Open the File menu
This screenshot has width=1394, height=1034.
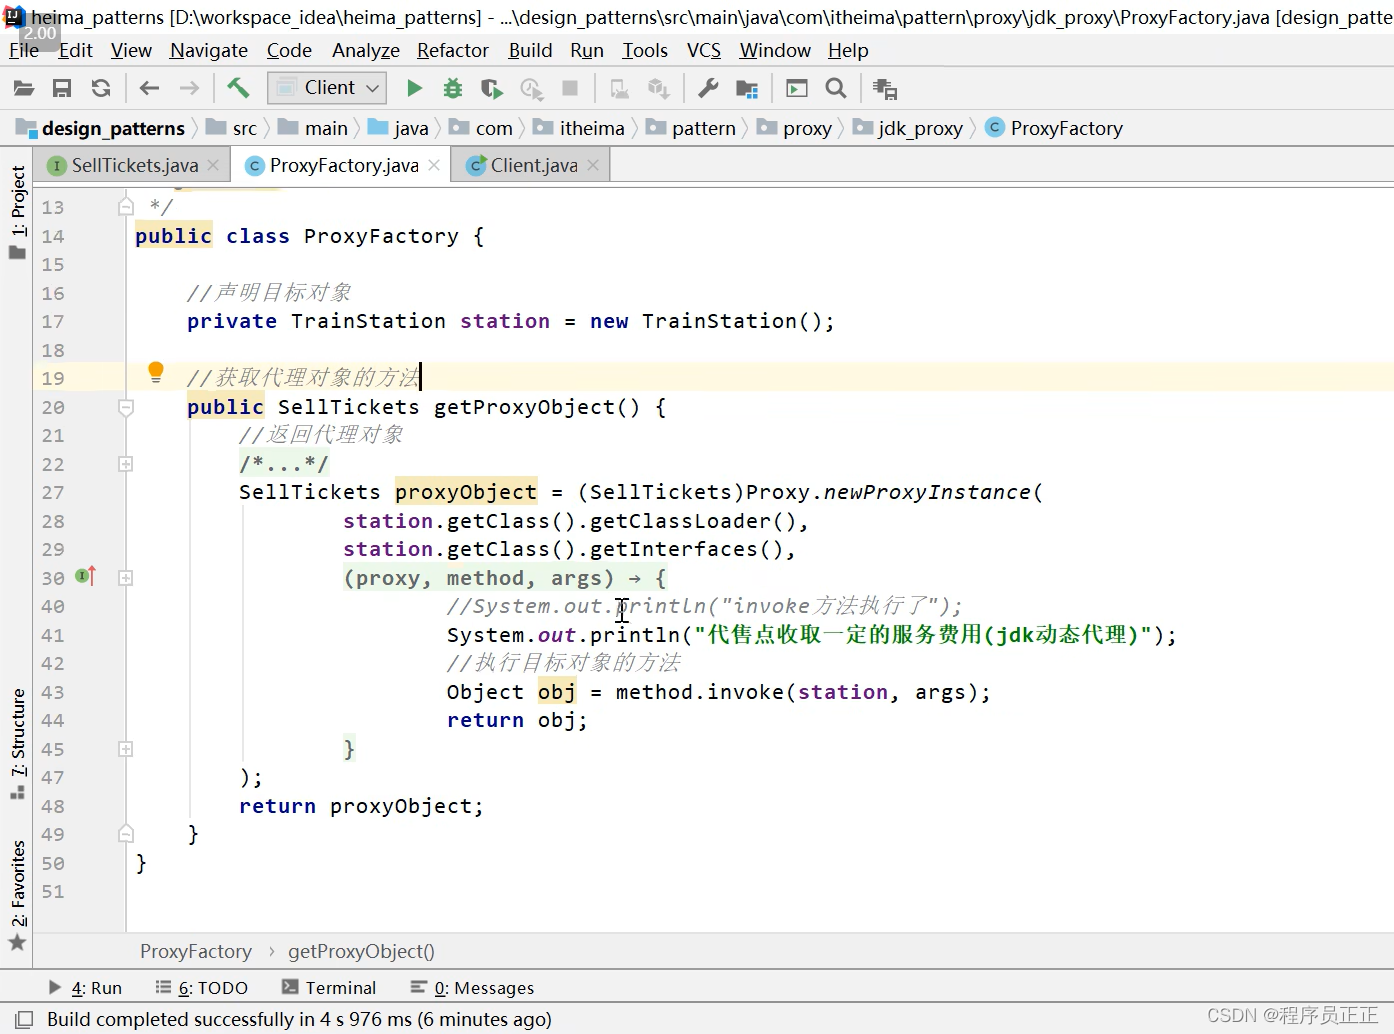pos(24,50)
